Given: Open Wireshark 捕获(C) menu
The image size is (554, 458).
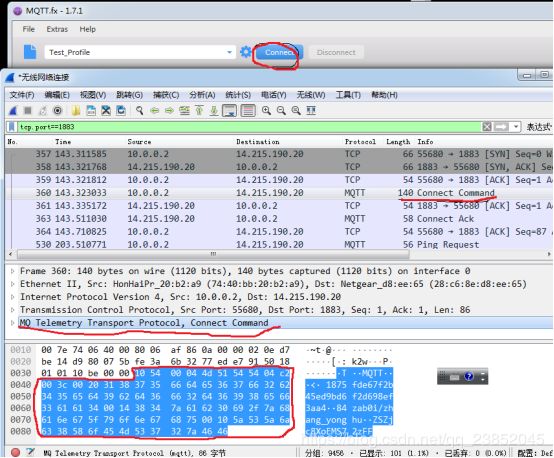Looking at the screenshot, I should pos(166,95).
